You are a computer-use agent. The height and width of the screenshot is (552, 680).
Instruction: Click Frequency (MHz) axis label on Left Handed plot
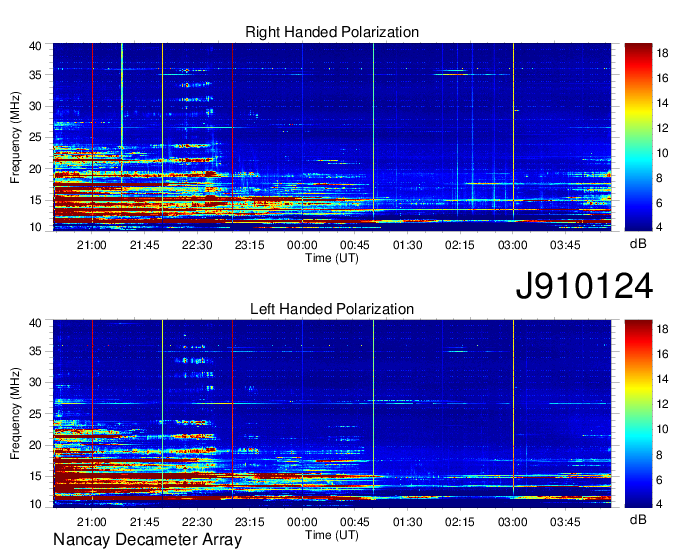[x=15, y=414]
